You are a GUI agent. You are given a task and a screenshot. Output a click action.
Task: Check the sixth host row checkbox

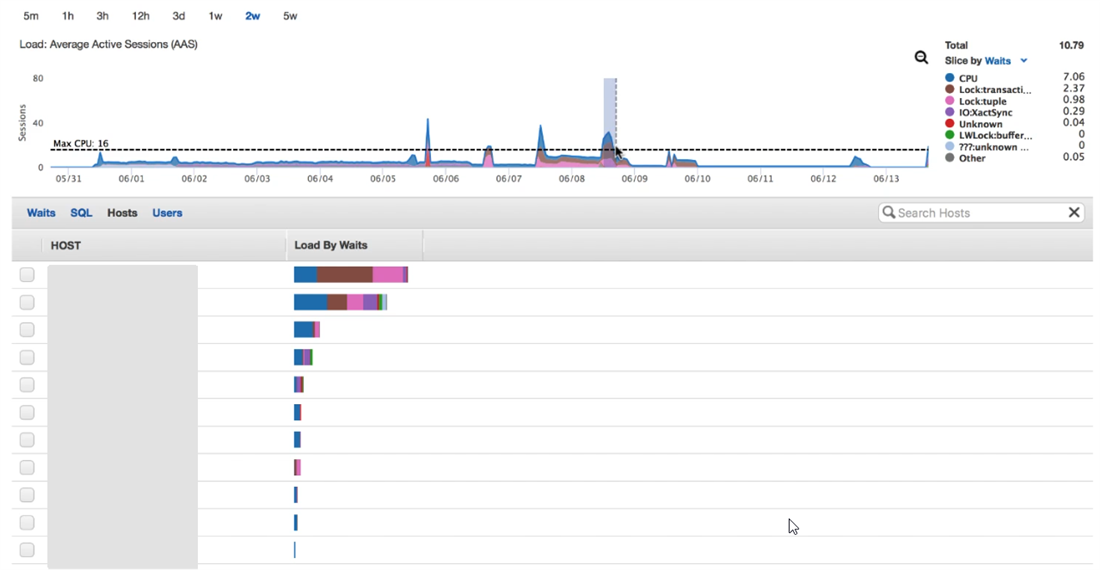tap(27, 412)
